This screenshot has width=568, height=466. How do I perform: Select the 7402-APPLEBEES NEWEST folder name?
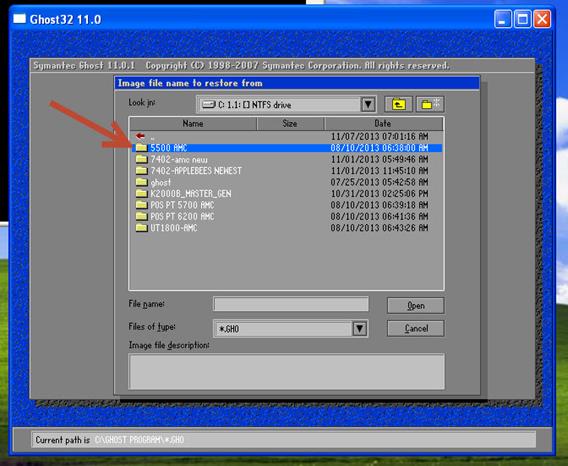196,171
